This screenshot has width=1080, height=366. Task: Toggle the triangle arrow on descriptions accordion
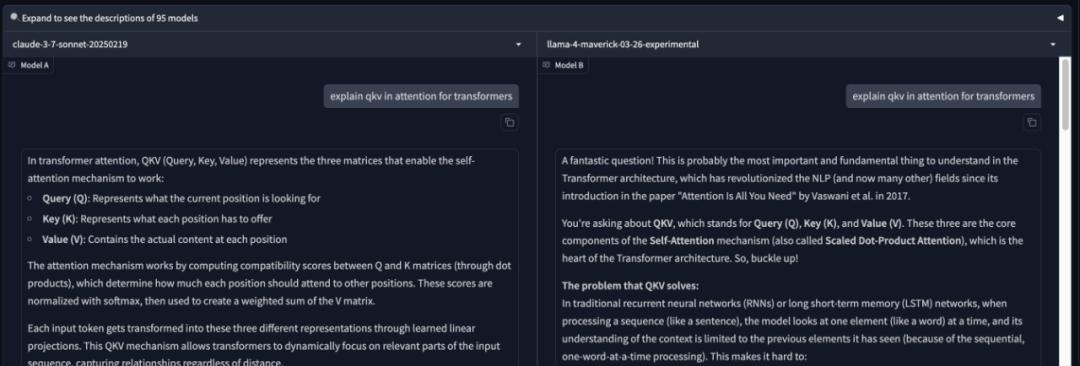[1060, 18]
